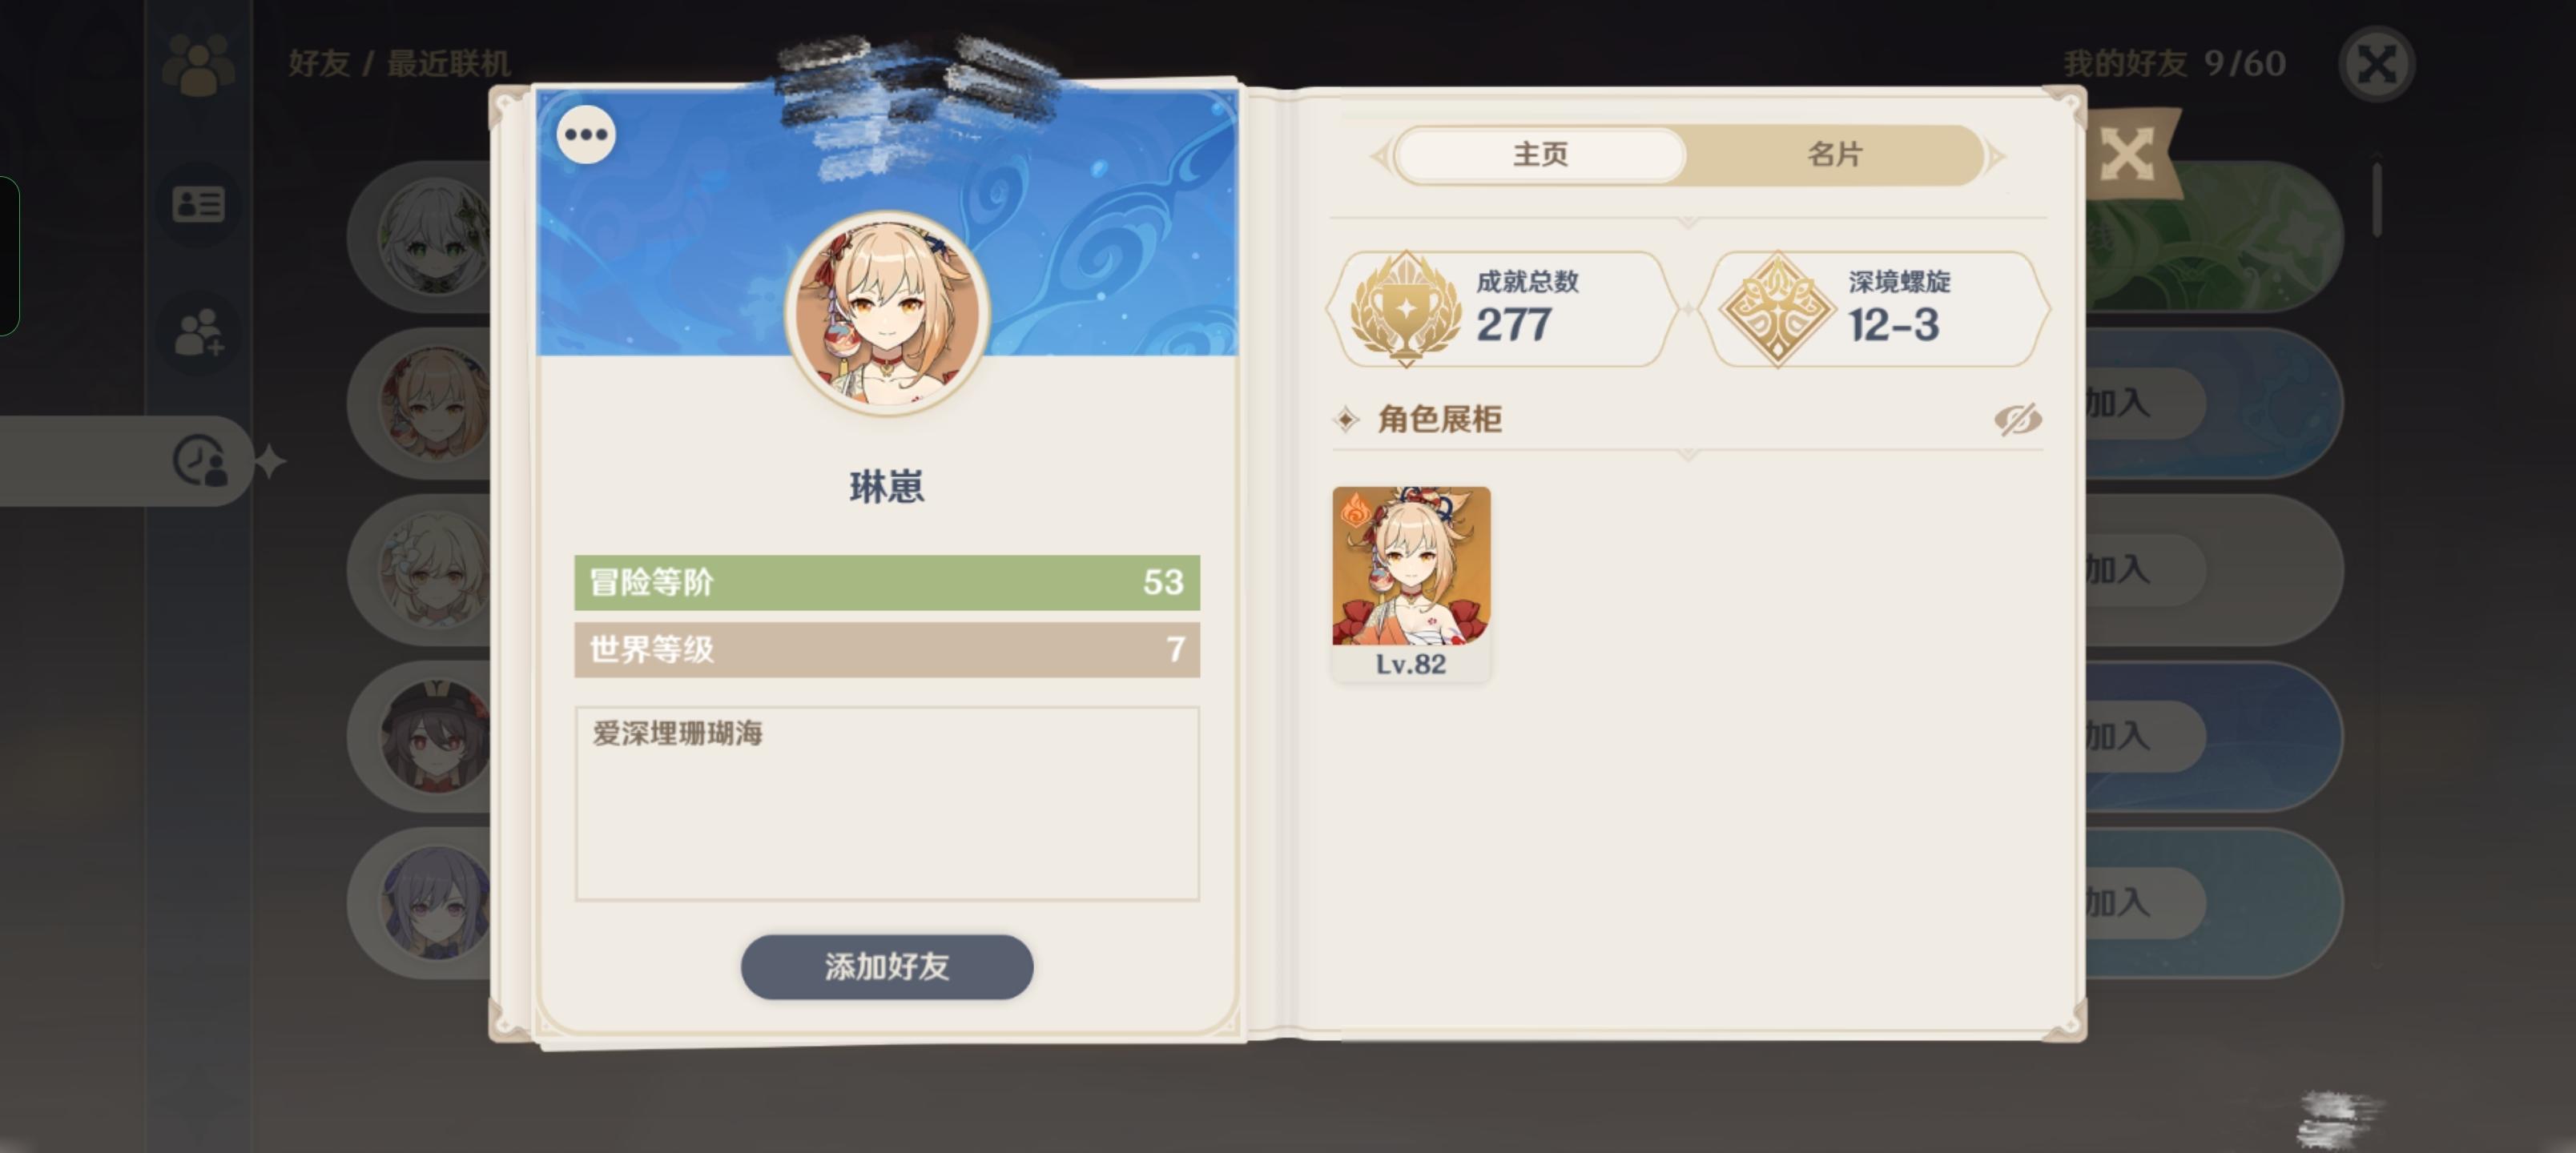The width and height of the screenshot is (2576, 1153).
Task: Click the Spiral Abyss diamond emblem
Action: tap(1778, 308)
